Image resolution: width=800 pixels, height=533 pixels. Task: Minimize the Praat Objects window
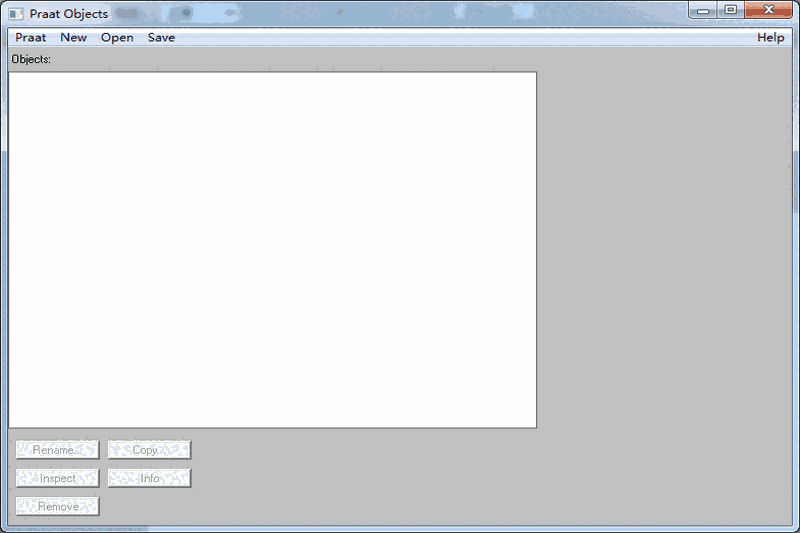703,10
